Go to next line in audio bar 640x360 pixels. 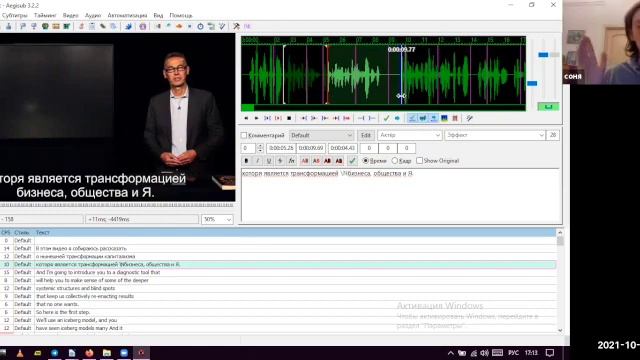click(257, 118)
